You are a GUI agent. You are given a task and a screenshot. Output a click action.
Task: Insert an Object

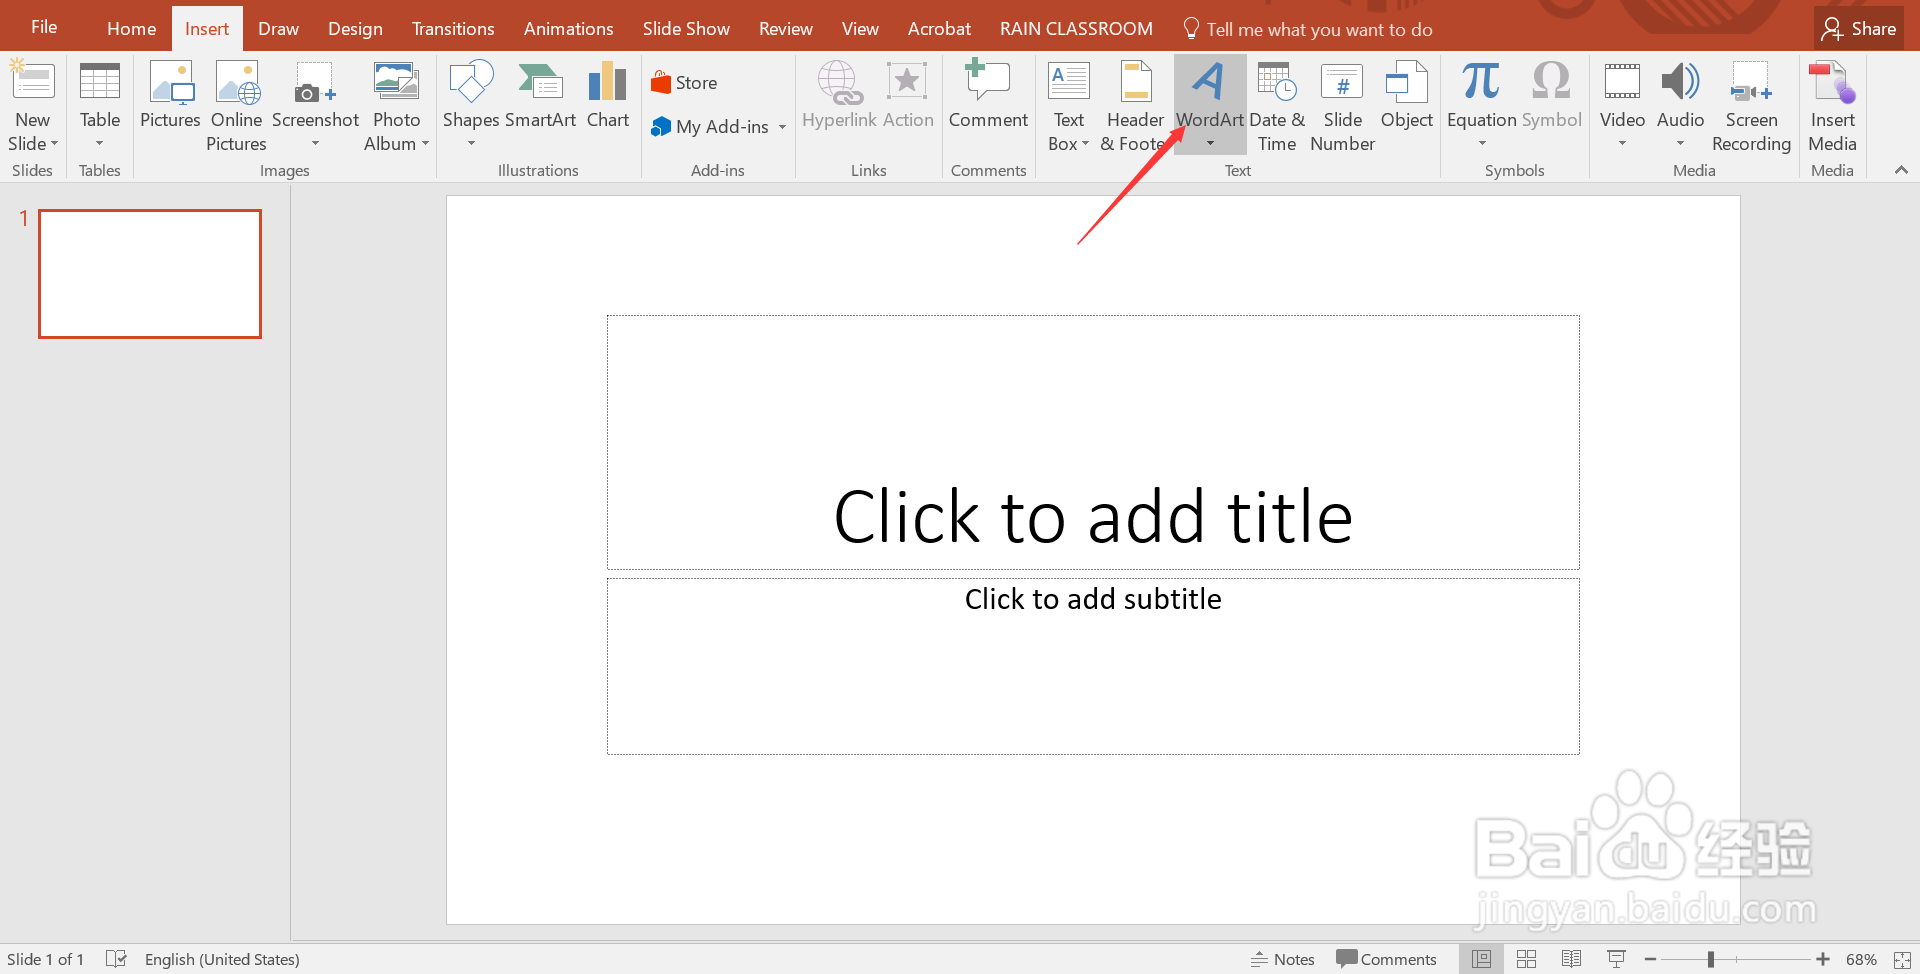1407,96
